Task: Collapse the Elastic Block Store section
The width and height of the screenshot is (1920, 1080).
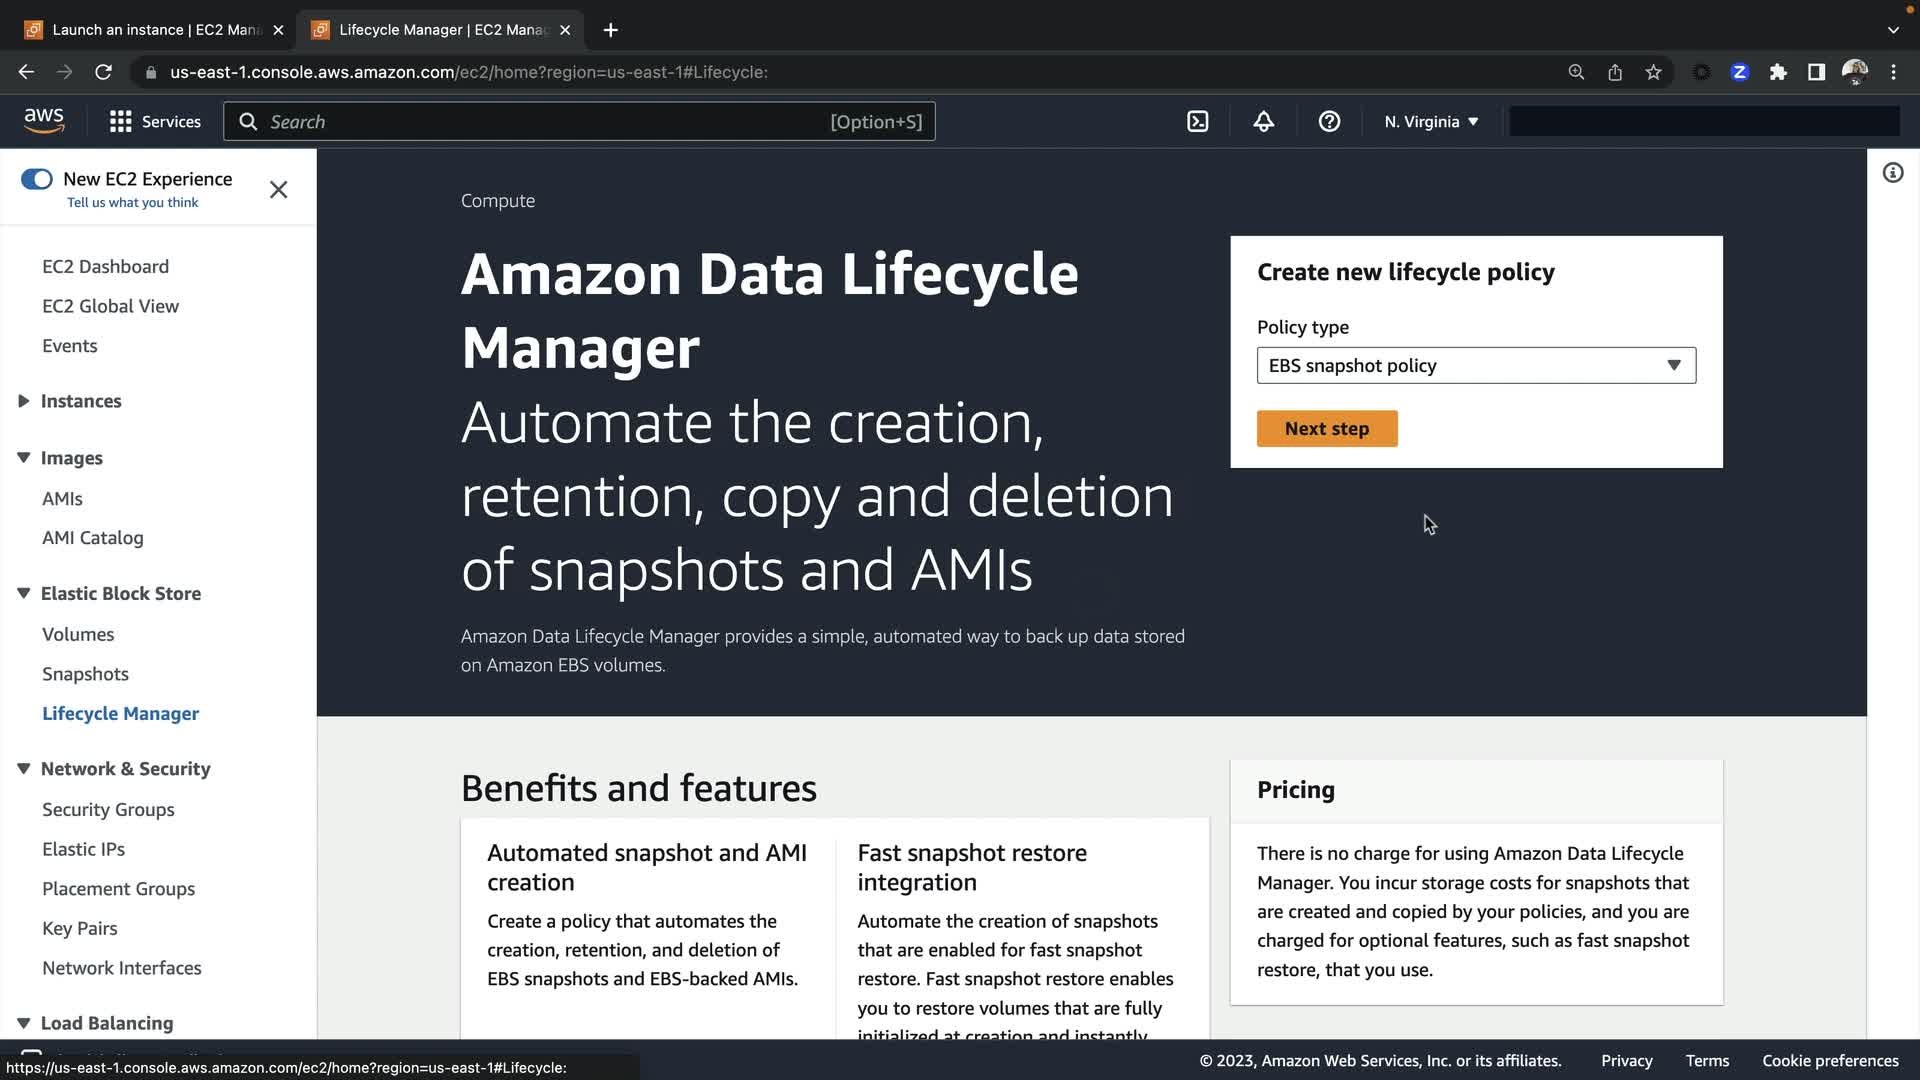Action: (x=24, y=593)
